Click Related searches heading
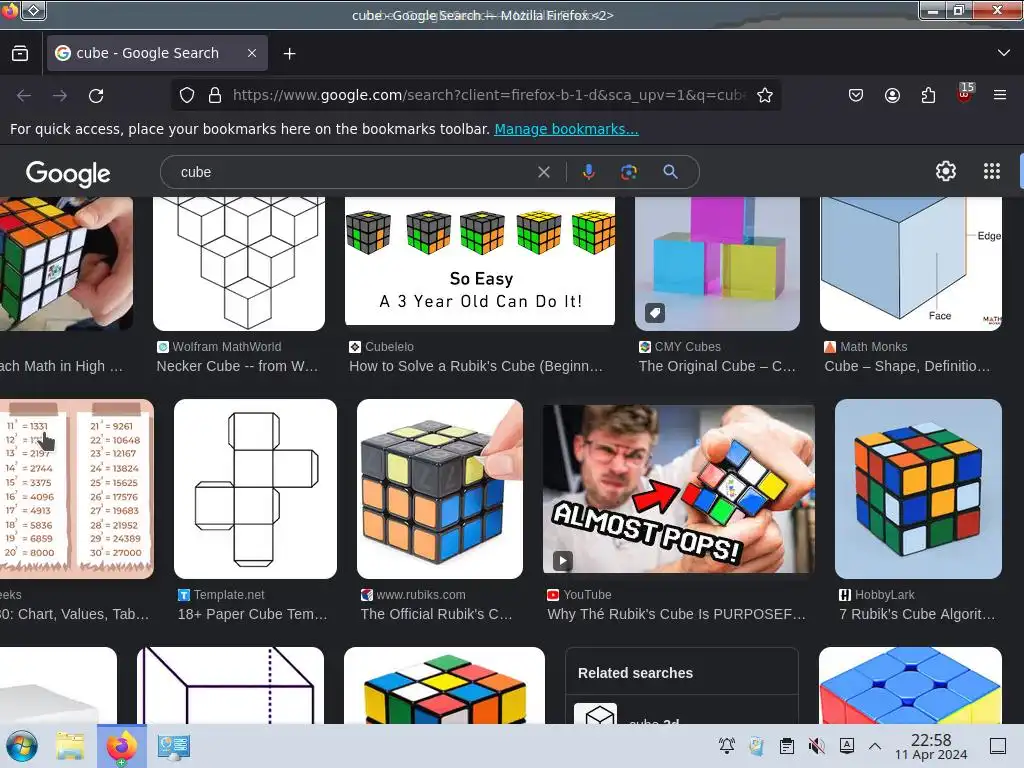This screenshot has width=1024, height=768. 635,673
